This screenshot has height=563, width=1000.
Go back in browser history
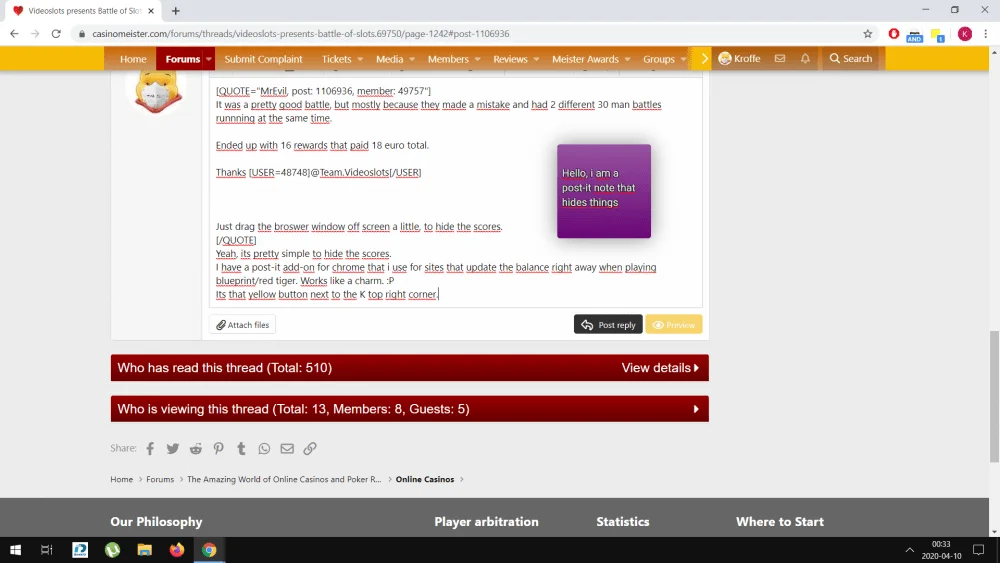[x=14, y=34]
